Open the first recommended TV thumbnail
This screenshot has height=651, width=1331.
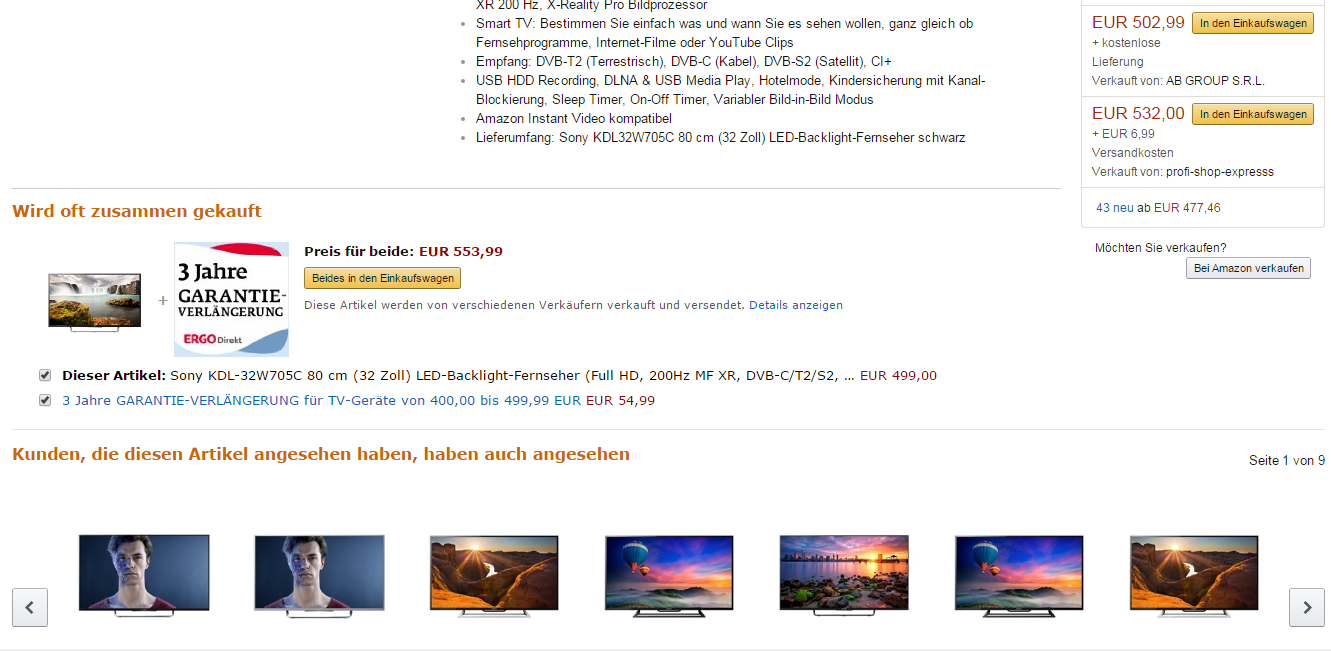click(143, 573)
